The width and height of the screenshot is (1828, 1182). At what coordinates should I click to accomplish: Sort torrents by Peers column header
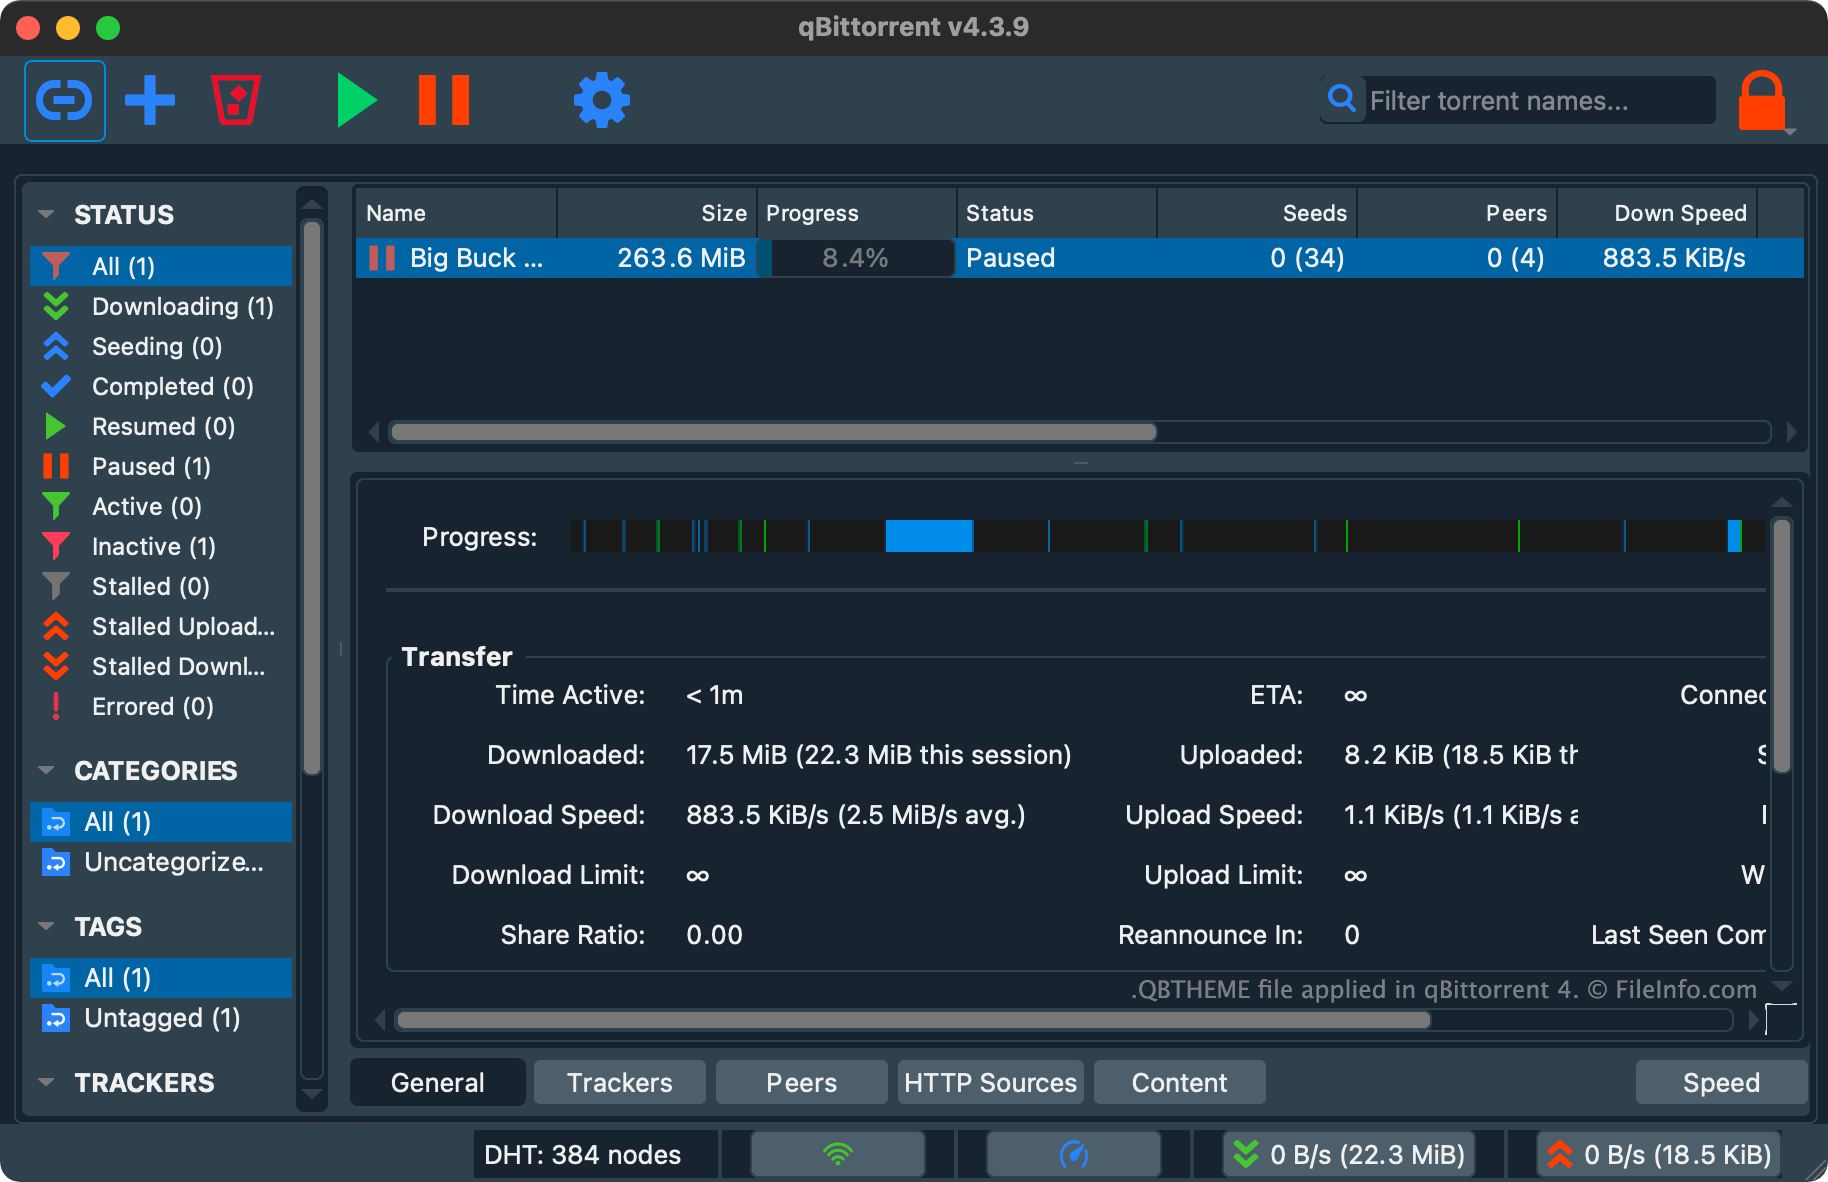[x=1457, y=213]
